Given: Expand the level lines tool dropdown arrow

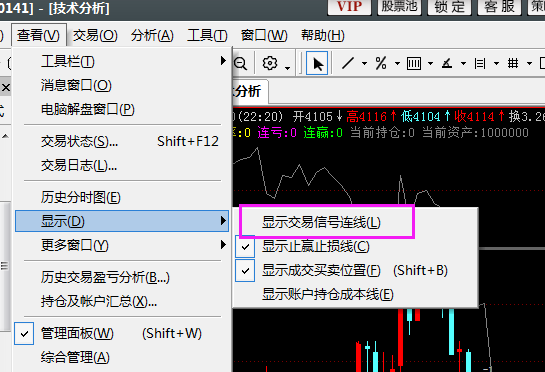Looking at the screenshot, I should [496, 64].
